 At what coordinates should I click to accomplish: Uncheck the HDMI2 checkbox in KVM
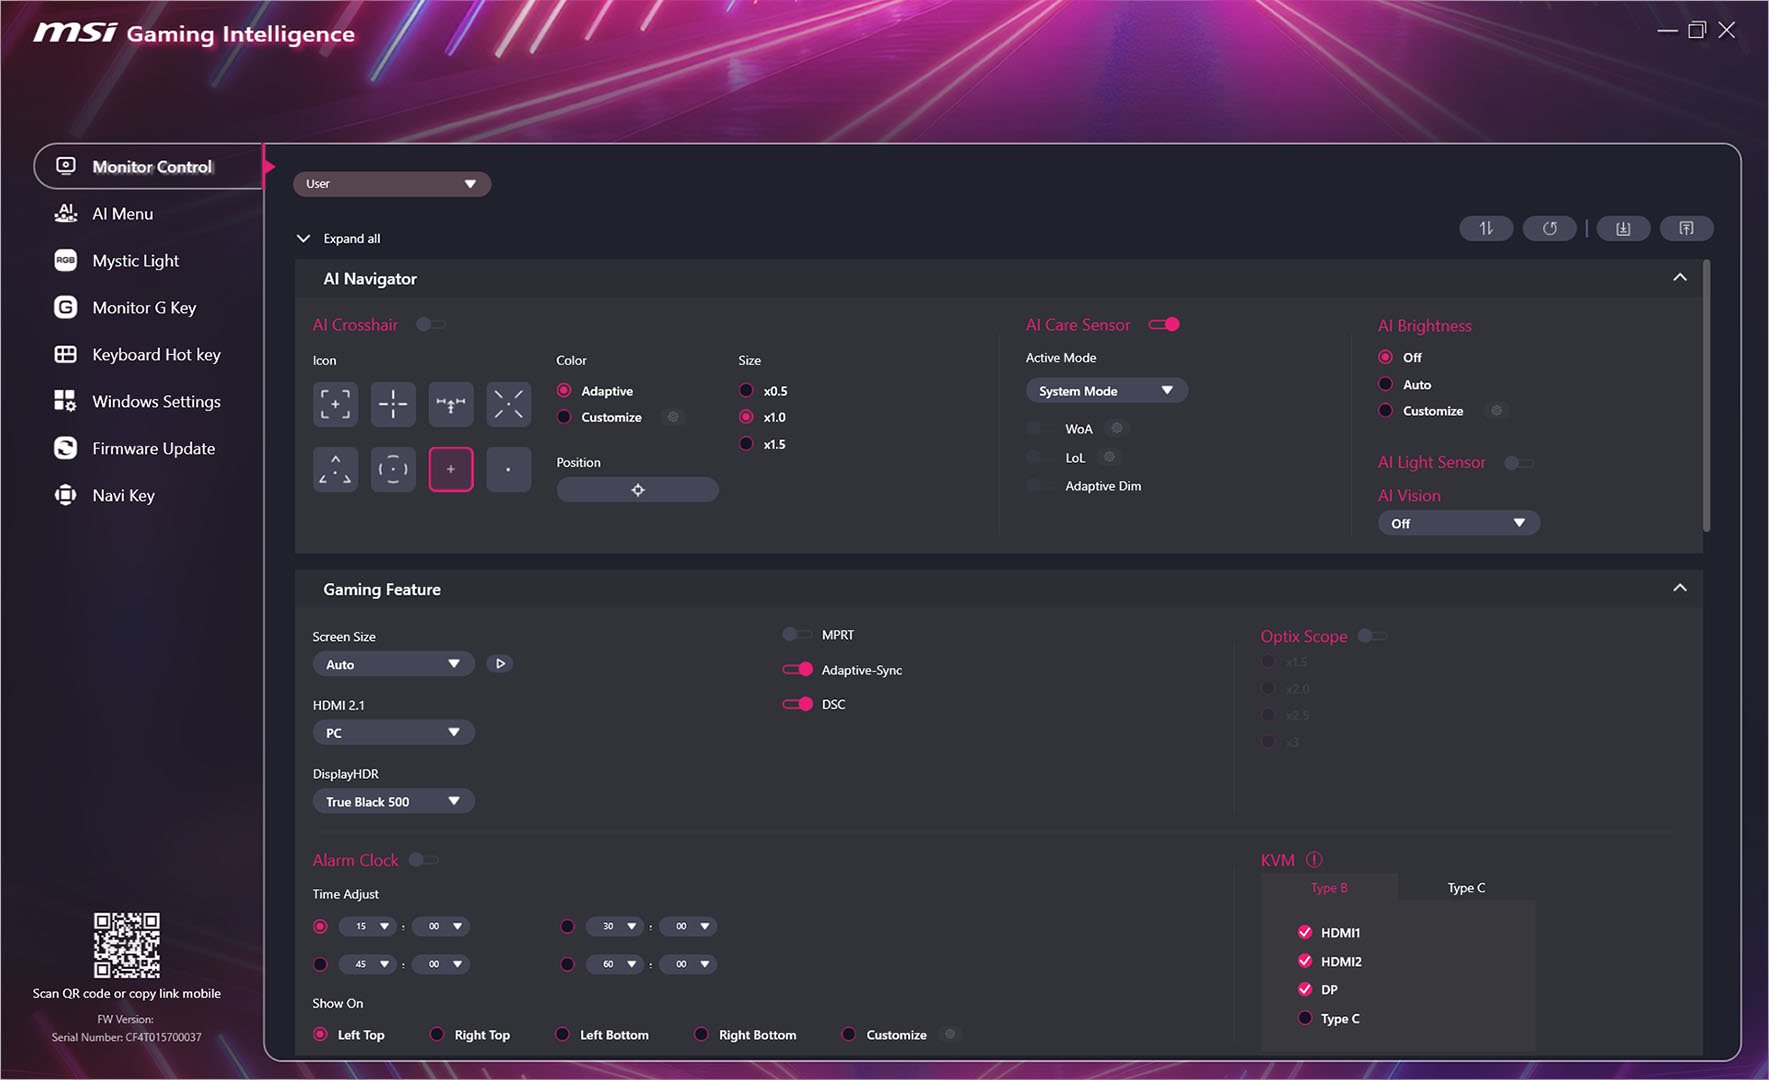coord(1305,961)
